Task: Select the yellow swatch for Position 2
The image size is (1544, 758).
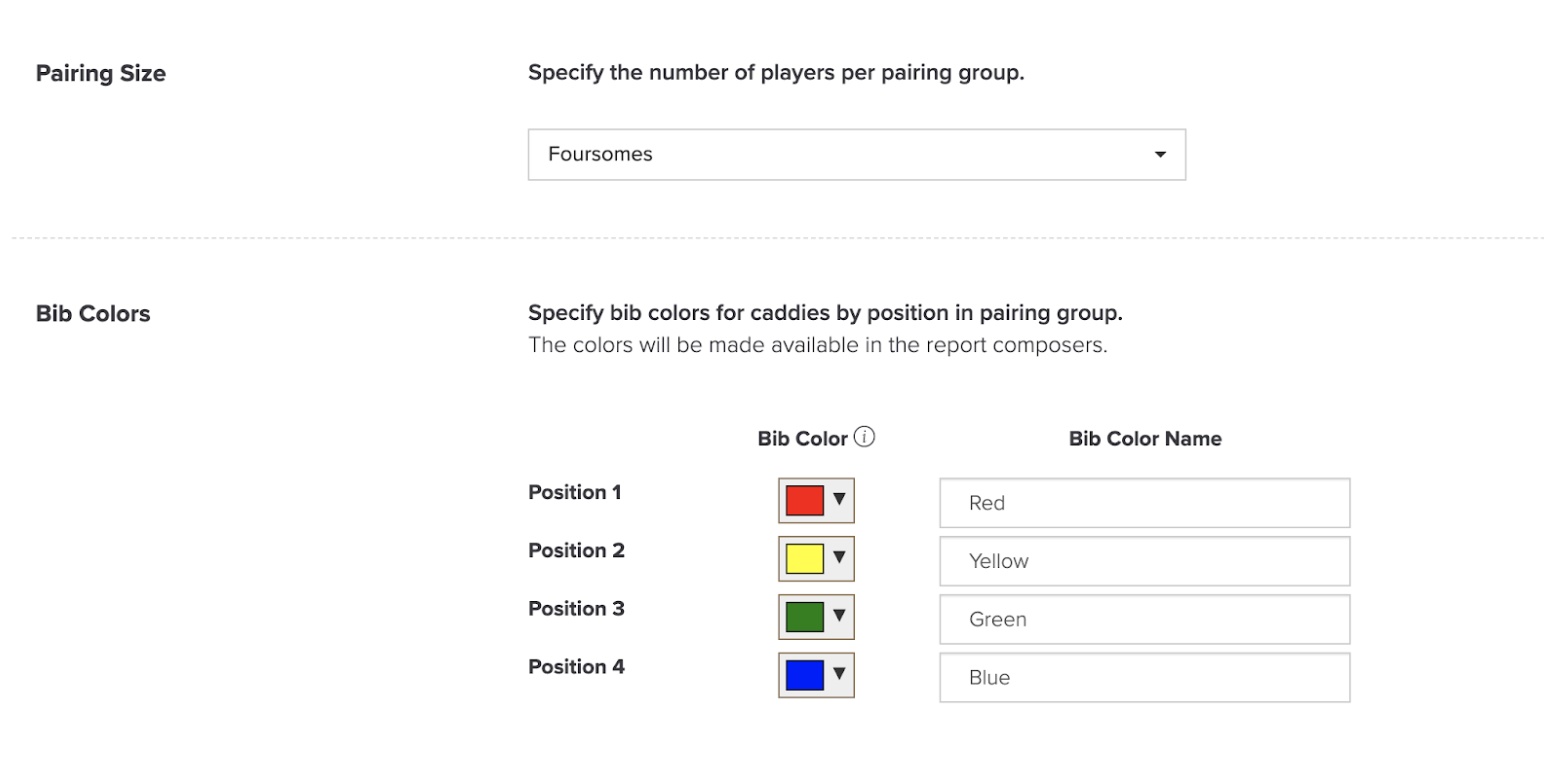Action: (x=804, y=558)
